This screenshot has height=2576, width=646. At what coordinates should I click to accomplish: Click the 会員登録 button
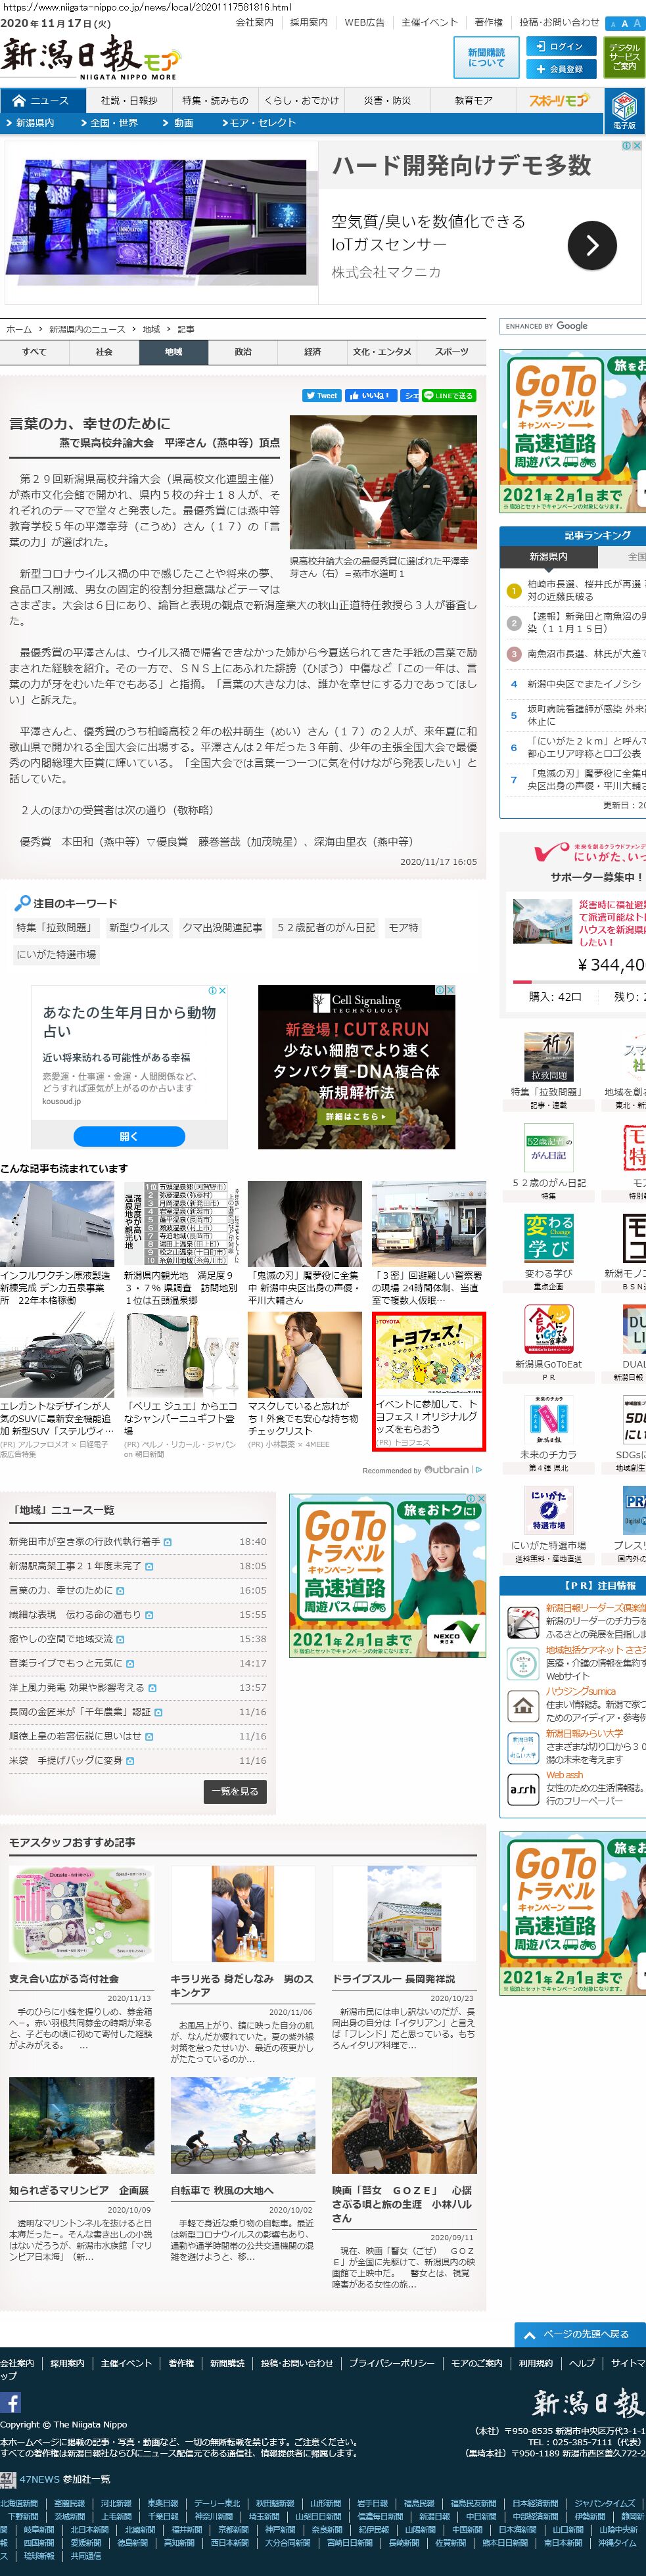click(x=560, y=69)
